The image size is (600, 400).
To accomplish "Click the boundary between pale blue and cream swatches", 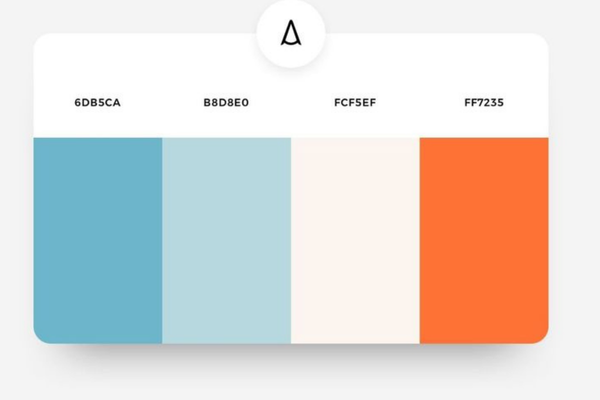I will 291,240.
